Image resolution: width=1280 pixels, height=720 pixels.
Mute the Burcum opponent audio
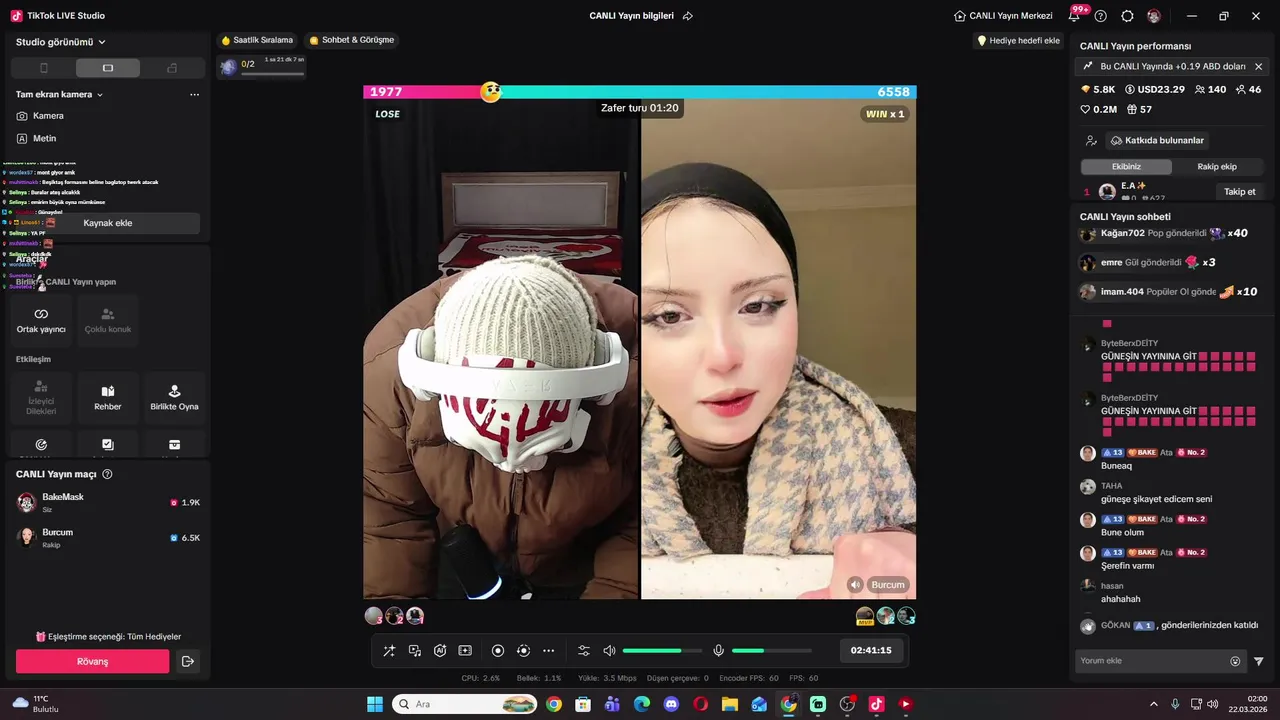tap(855, 585)
